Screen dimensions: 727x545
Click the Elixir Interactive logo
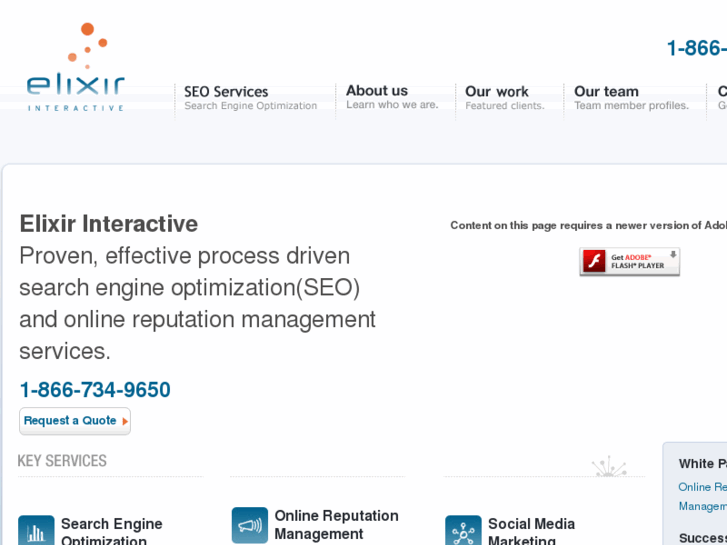point(76,67)
